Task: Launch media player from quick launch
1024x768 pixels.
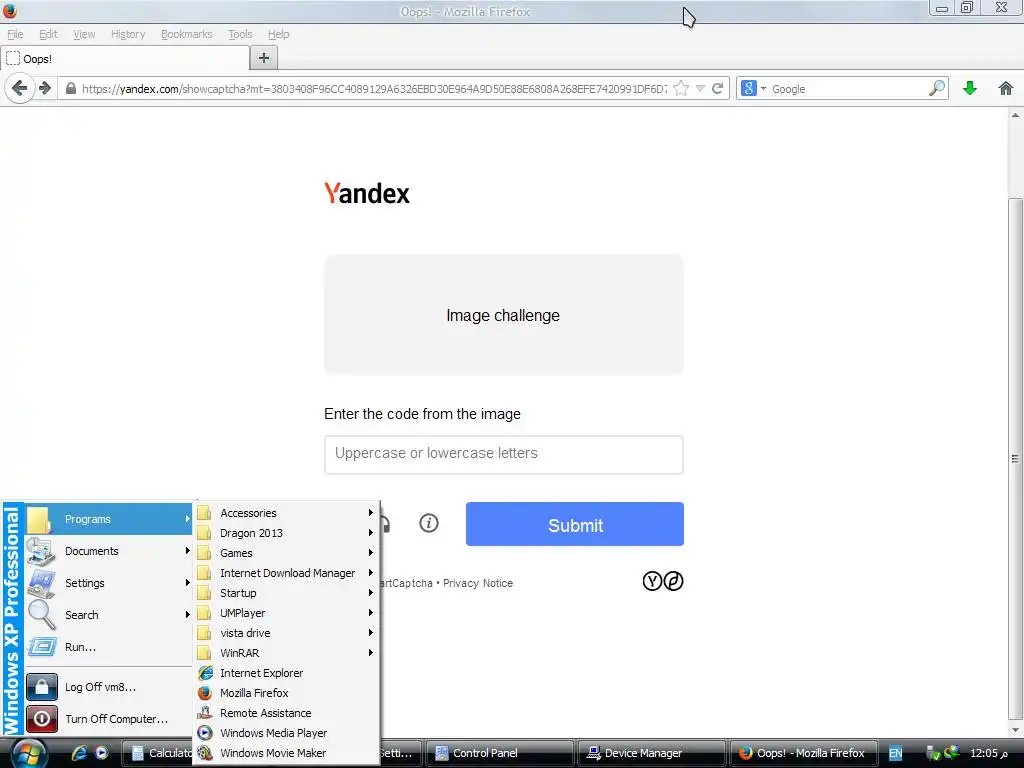Action: (x=101, y=753)
